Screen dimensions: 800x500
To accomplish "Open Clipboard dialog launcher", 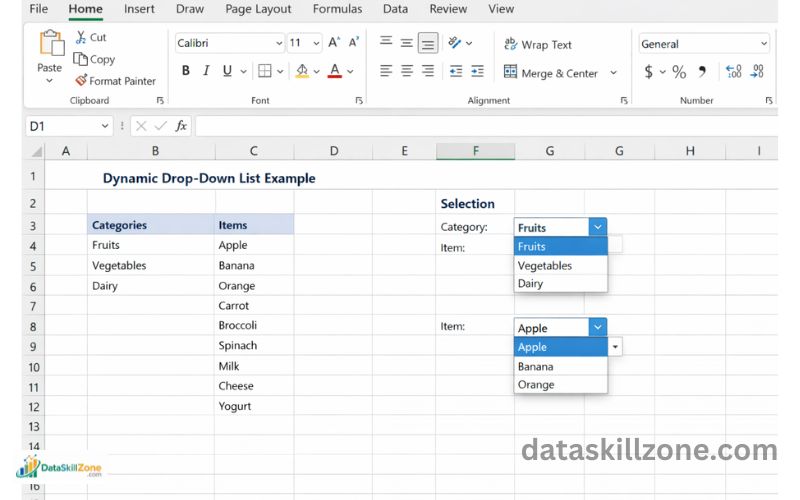I will coord(160,101).
